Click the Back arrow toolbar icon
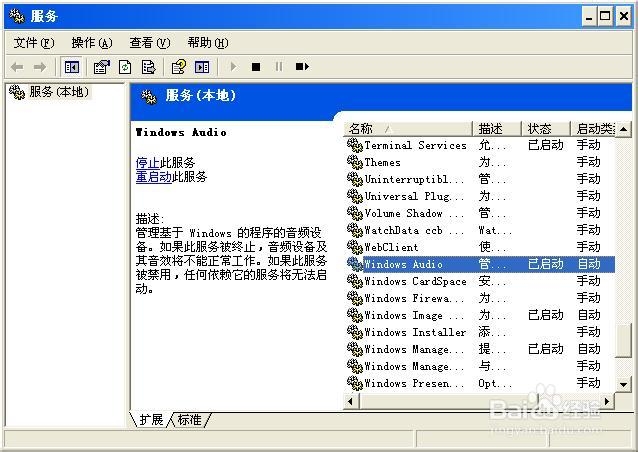This screenshot has height=452, width=638. [17, 67]
